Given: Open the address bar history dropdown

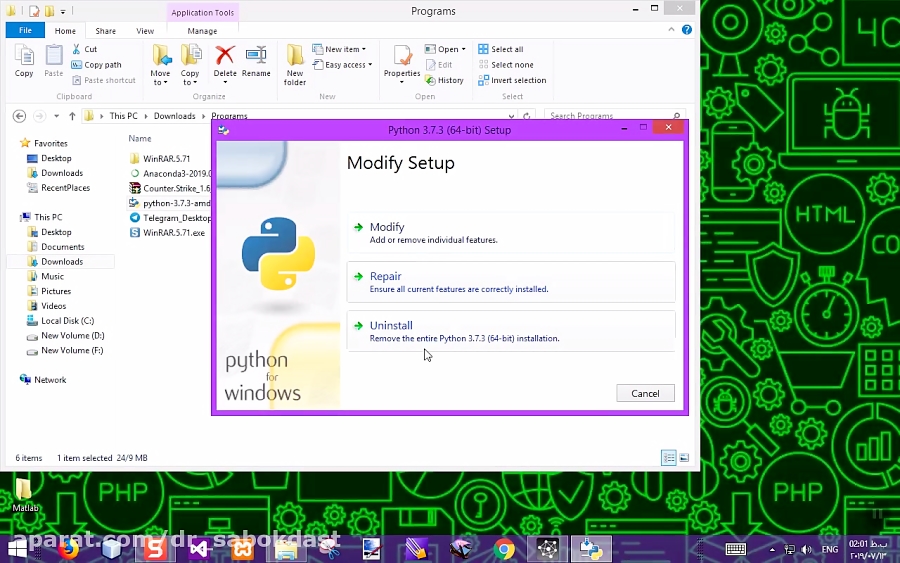Looking at the screenshot, I should coord(511,116).
